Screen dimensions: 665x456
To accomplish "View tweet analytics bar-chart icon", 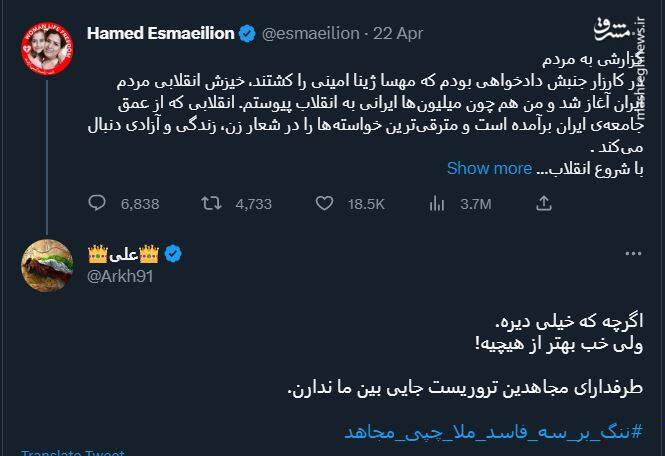I will point(437,203).
